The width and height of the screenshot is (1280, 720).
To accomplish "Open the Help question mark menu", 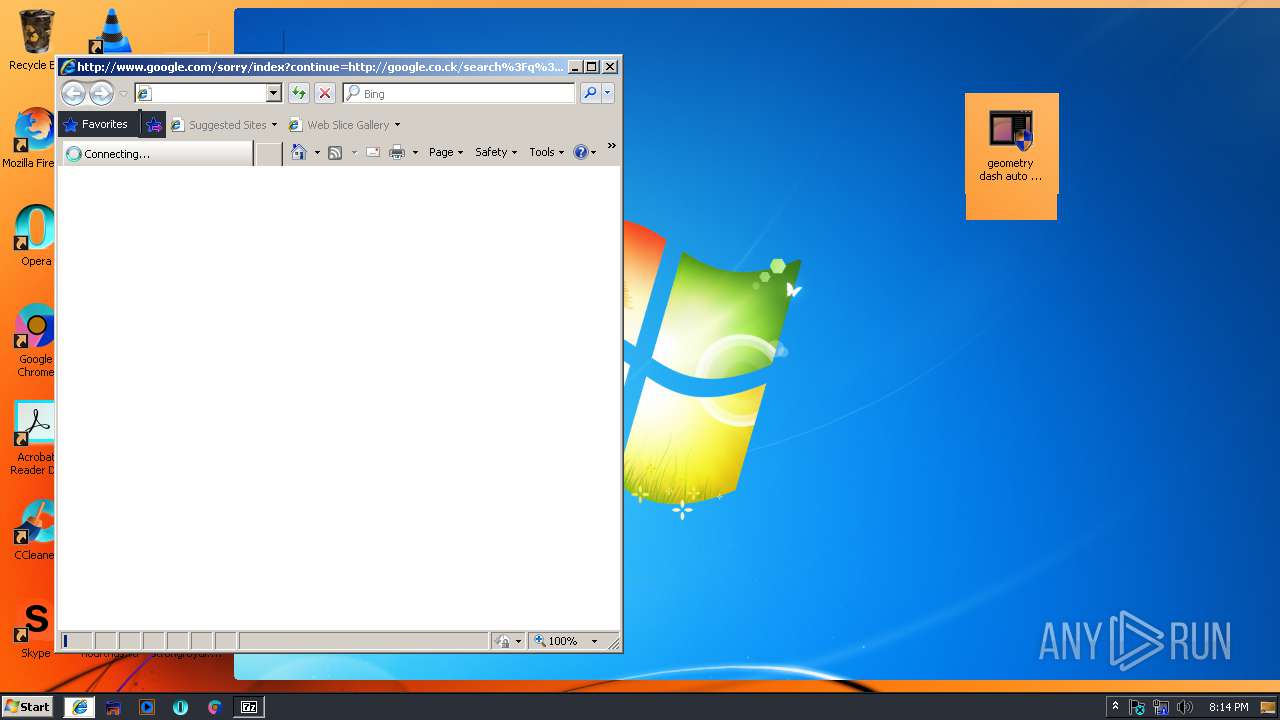I will [x=585, y=152].
